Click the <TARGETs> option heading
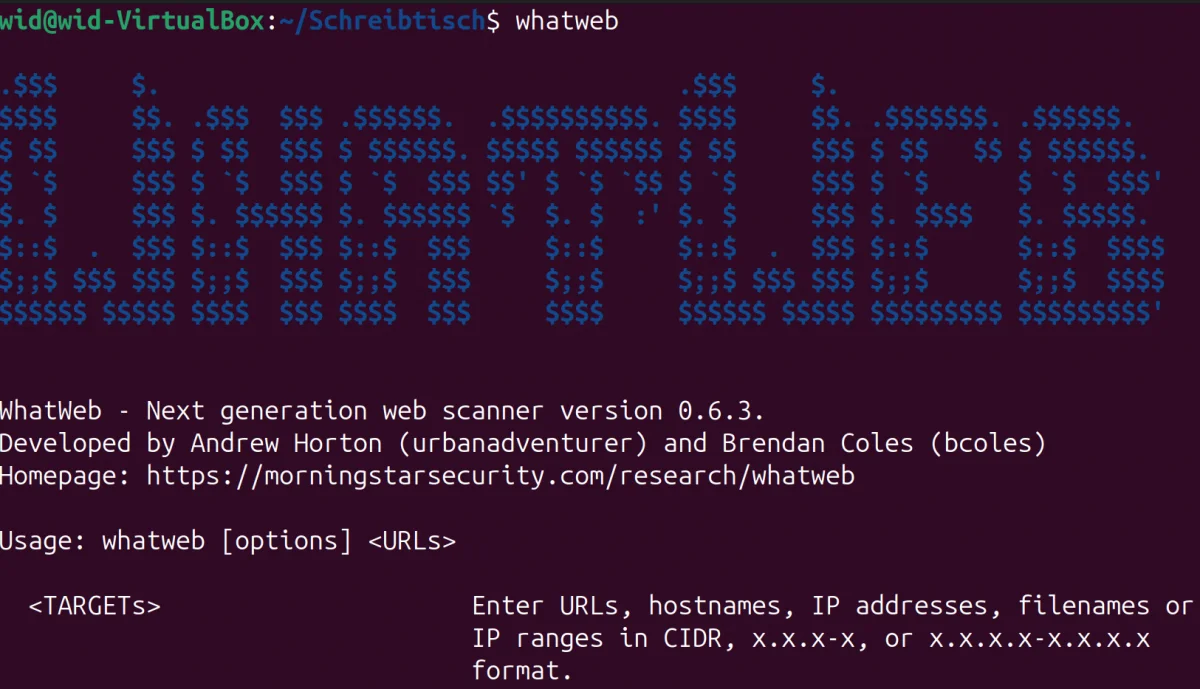Image resolution: width=1200 pixels, height=689 pixels. coord(95,606)
